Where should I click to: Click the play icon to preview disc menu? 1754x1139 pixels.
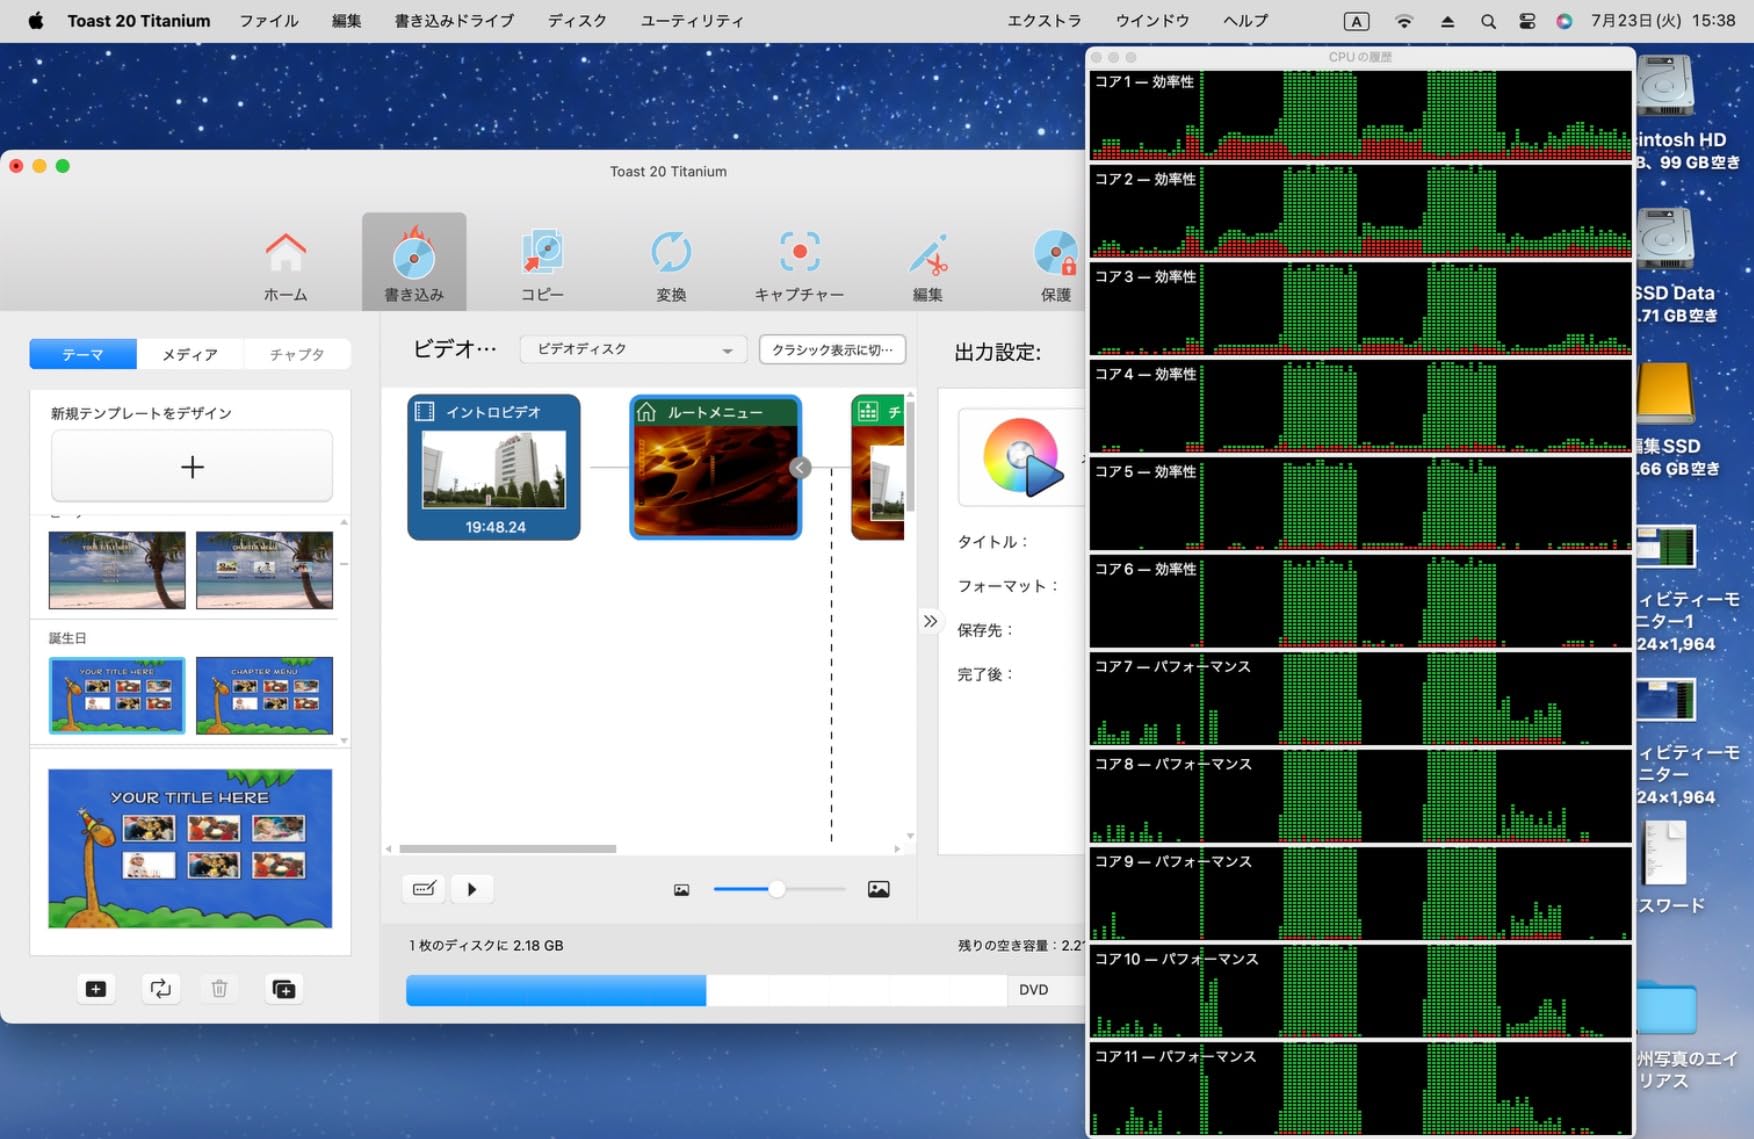471,888
